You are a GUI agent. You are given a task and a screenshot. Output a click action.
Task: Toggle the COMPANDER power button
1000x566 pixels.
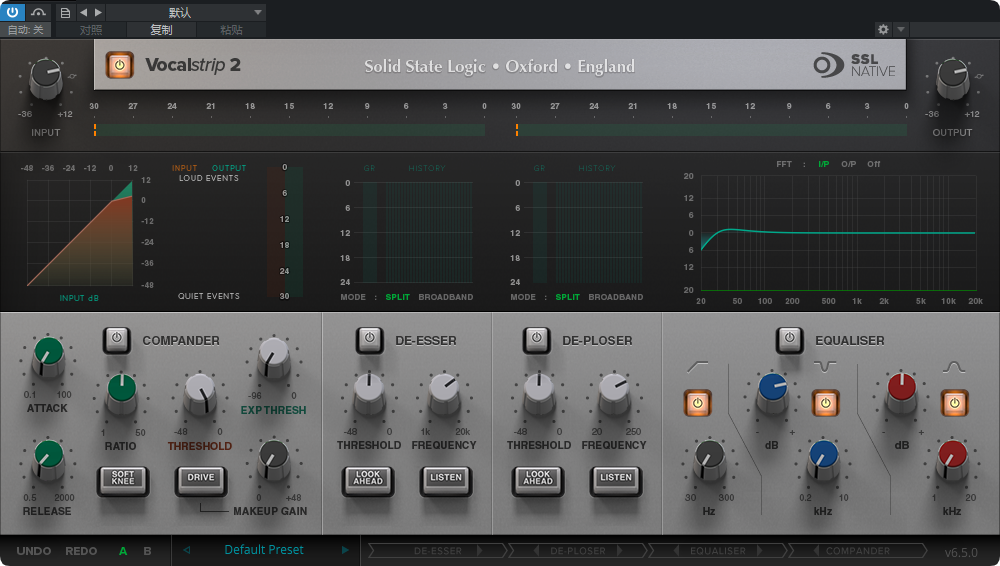click(x=117, y=339)
